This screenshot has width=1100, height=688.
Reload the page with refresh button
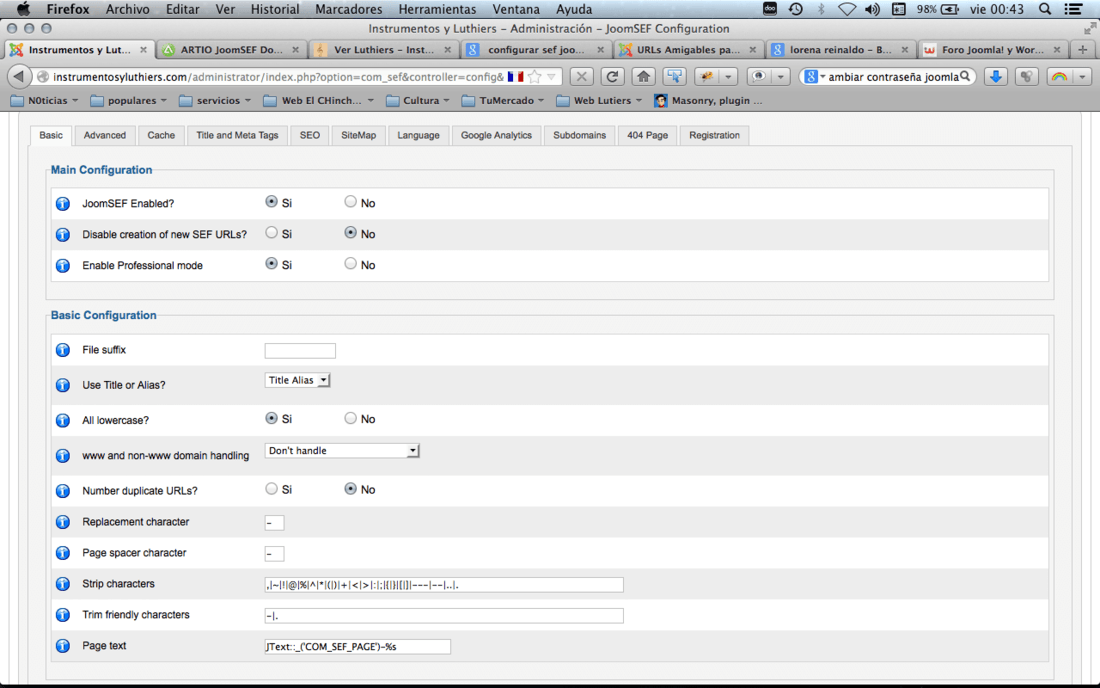tap(612, 76)
